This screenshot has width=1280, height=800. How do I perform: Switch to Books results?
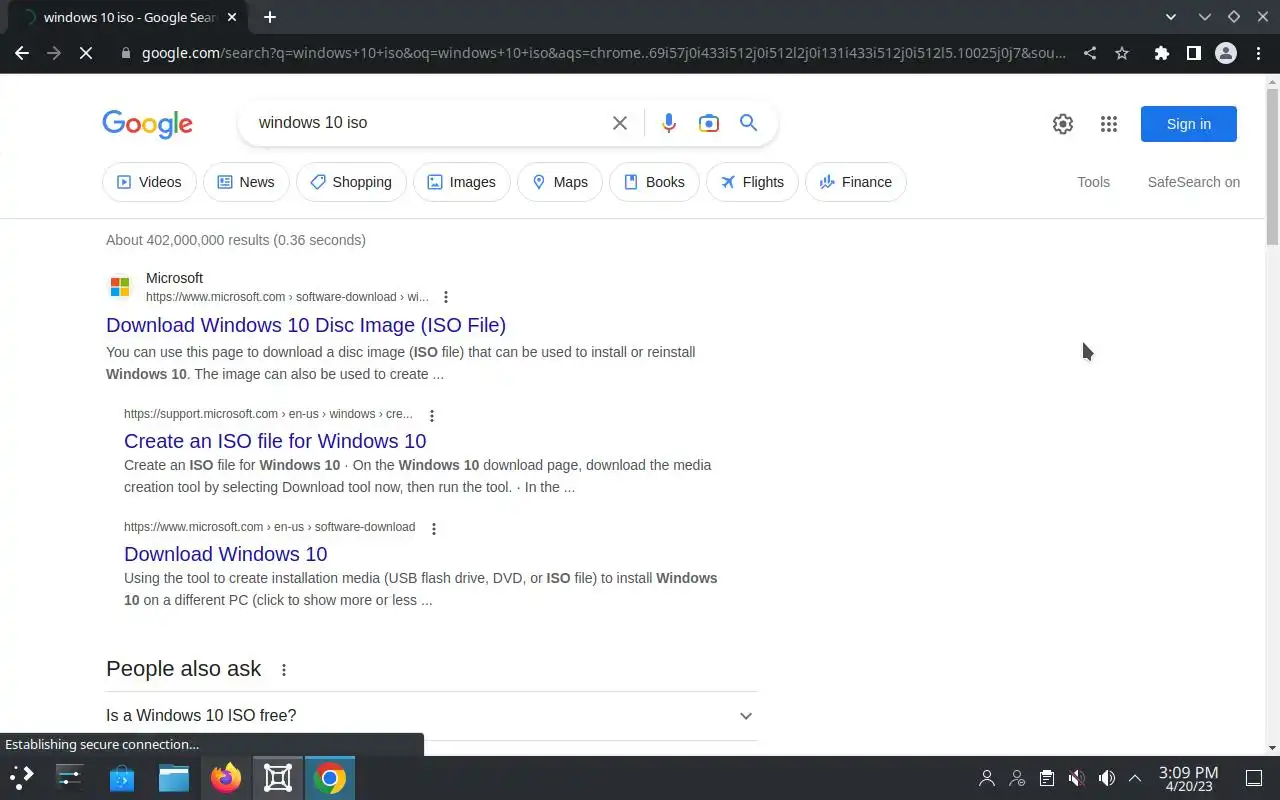coord(654,182)
